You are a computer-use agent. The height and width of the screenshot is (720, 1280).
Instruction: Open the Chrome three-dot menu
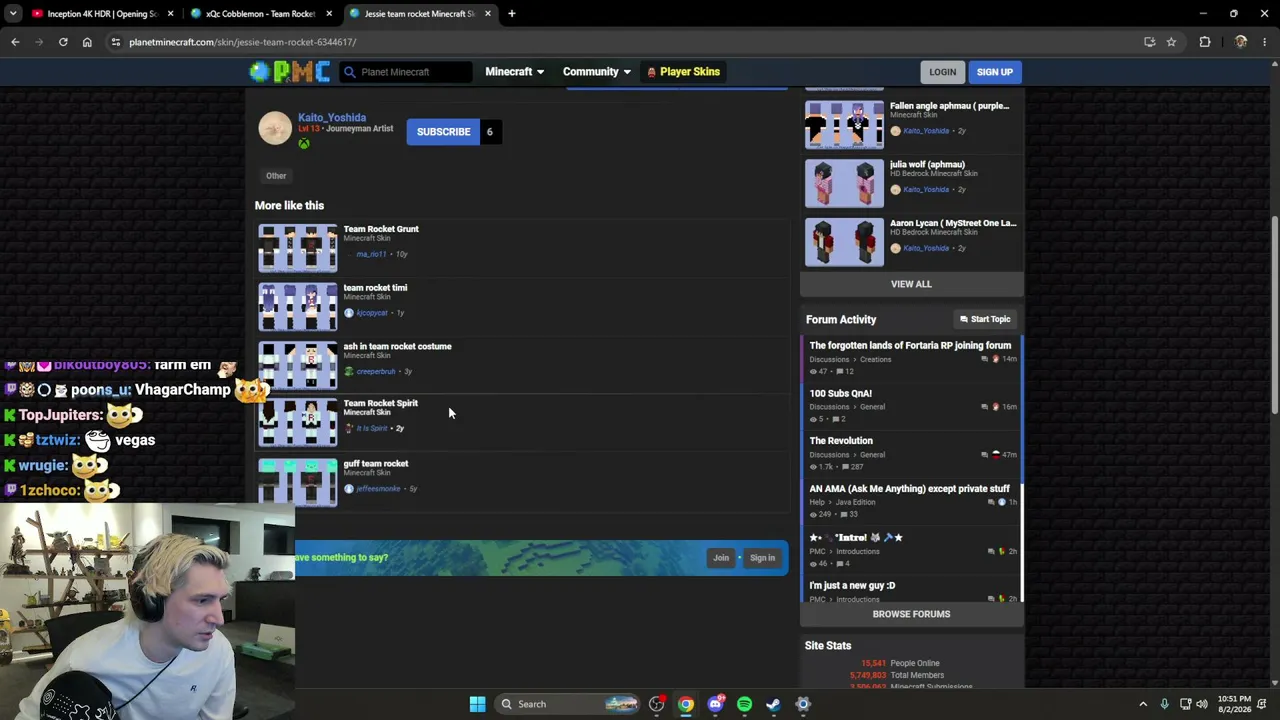pyautogui.click(x=1265, y=42)
